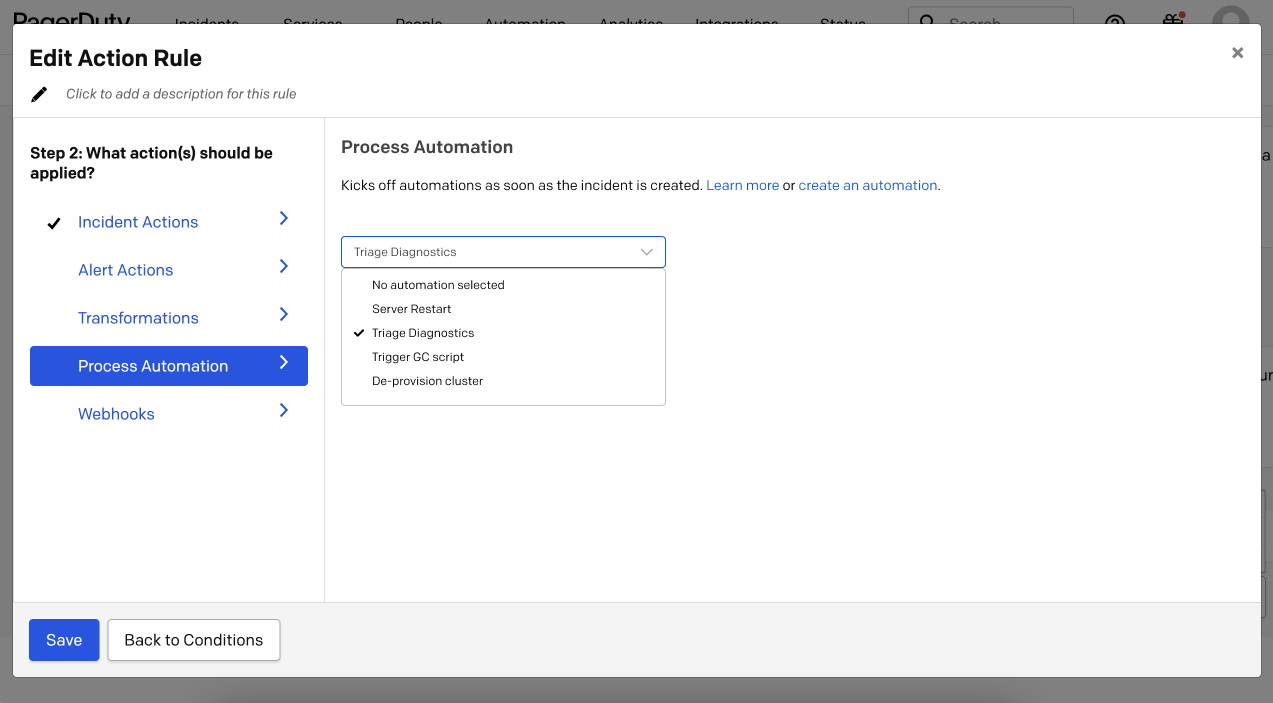Viewport: 1273px width, 703px height.
Task: Select 'No automation selected' option
Action: 438,285
